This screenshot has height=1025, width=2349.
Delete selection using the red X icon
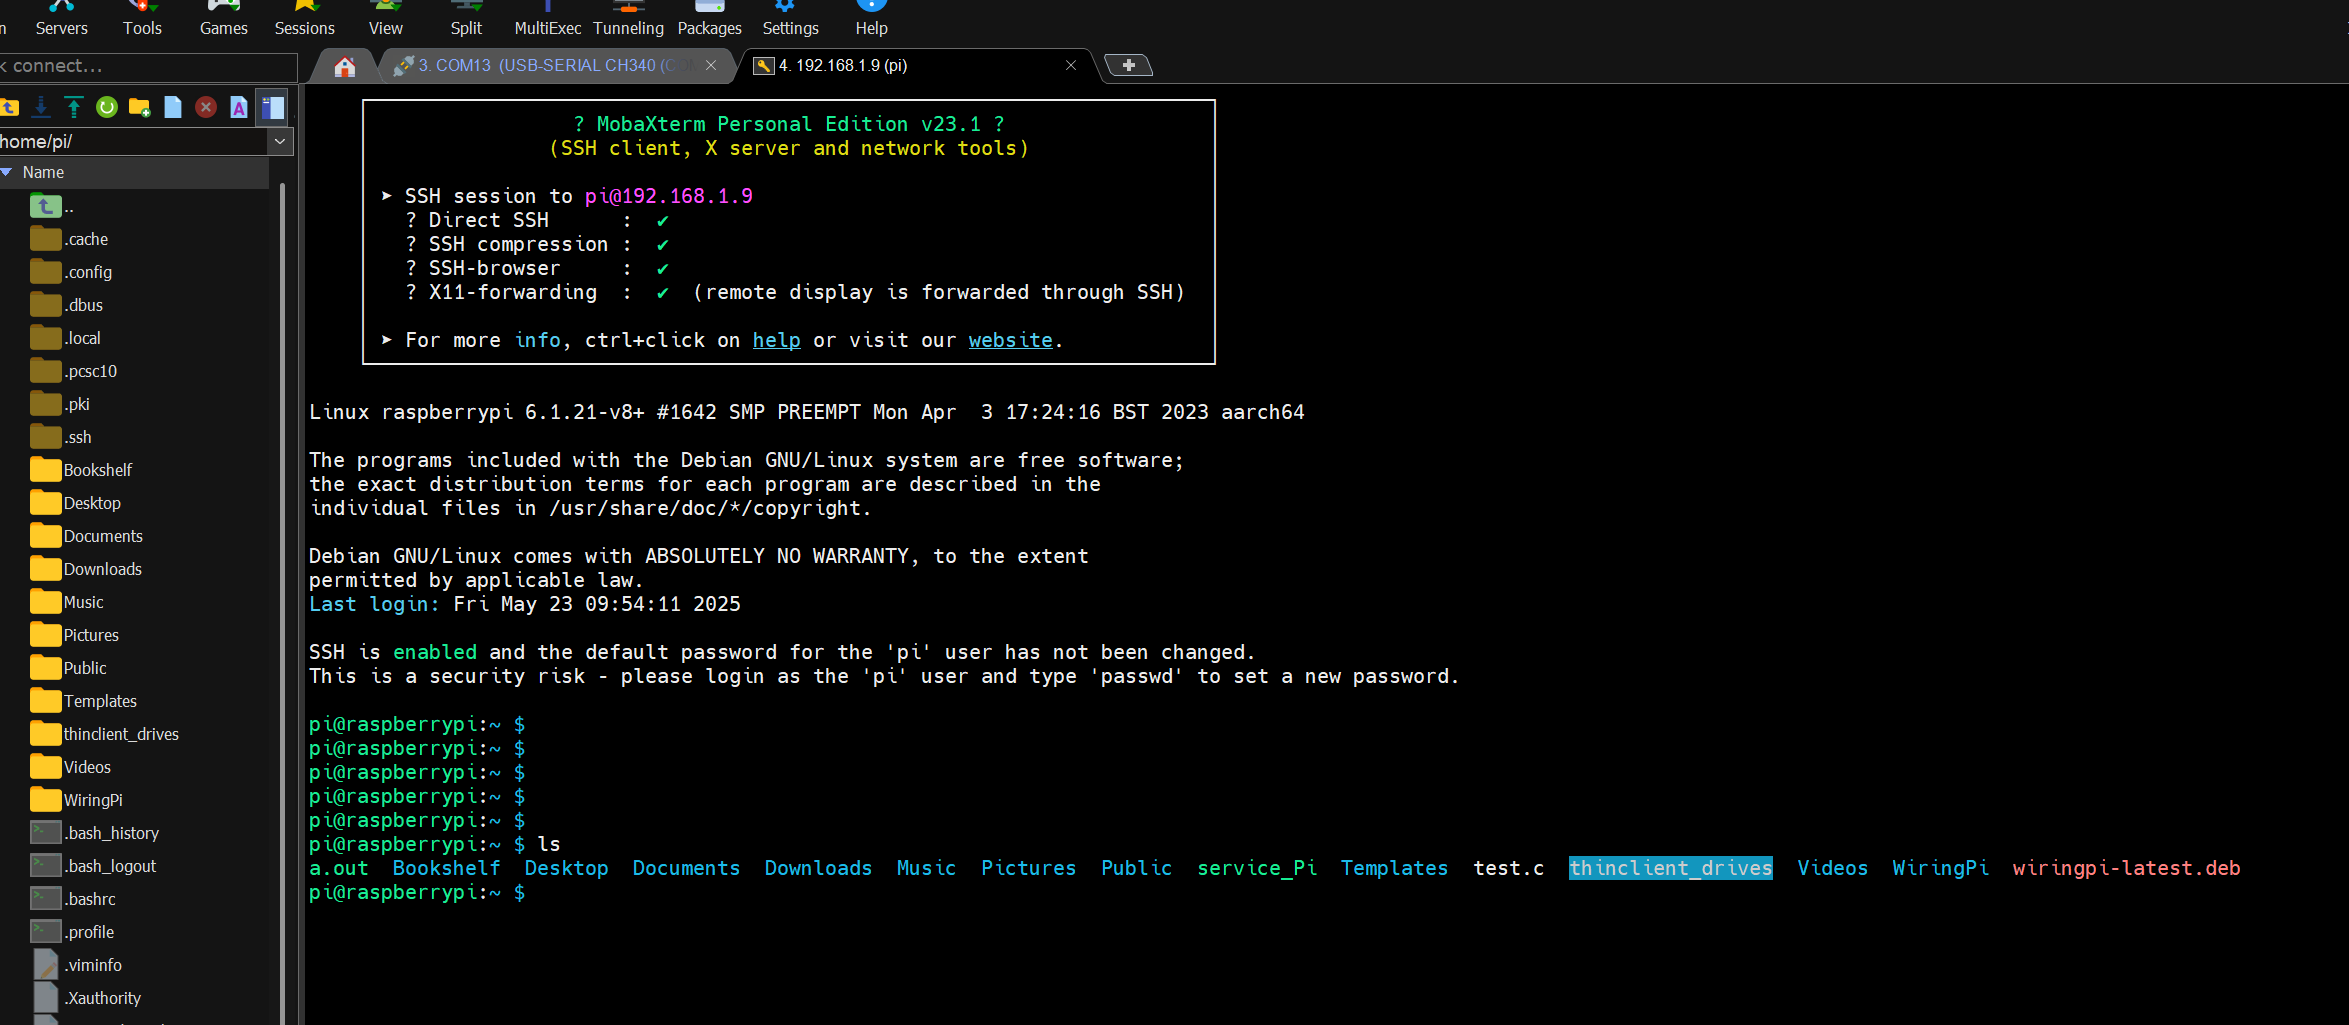(206, 107)
